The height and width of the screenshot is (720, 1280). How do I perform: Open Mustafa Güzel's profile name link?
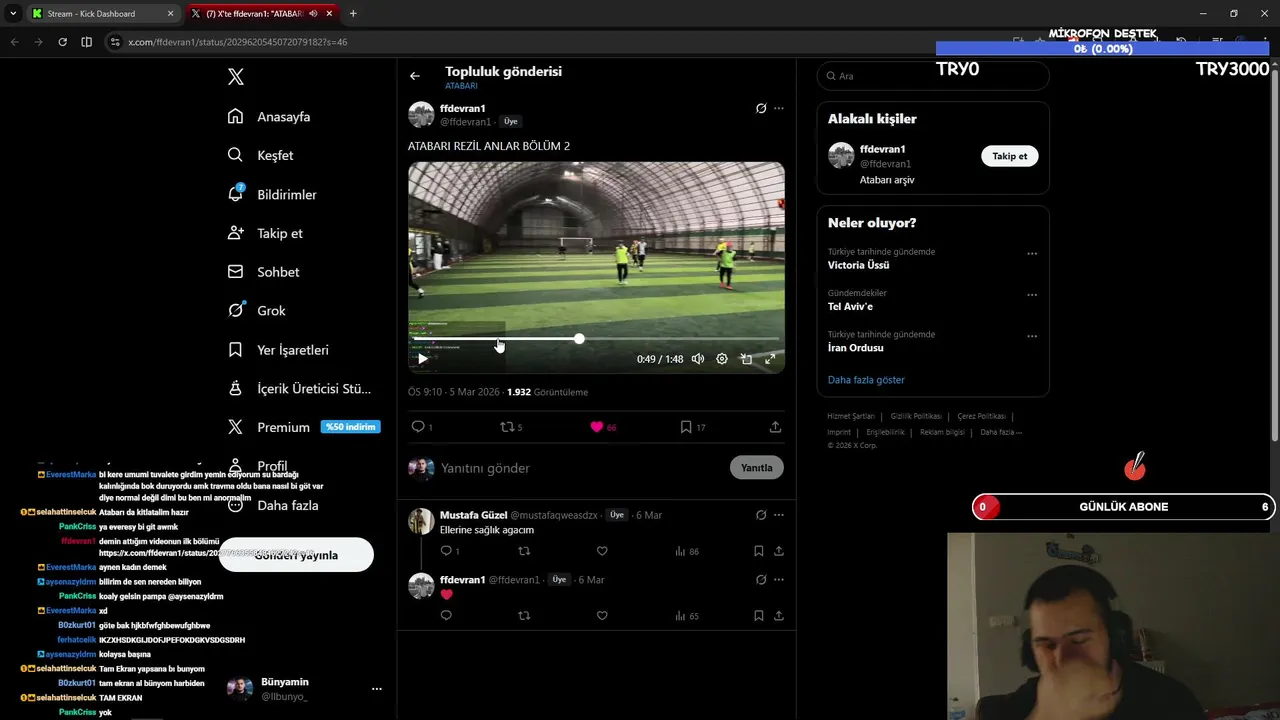pos(474,515)
